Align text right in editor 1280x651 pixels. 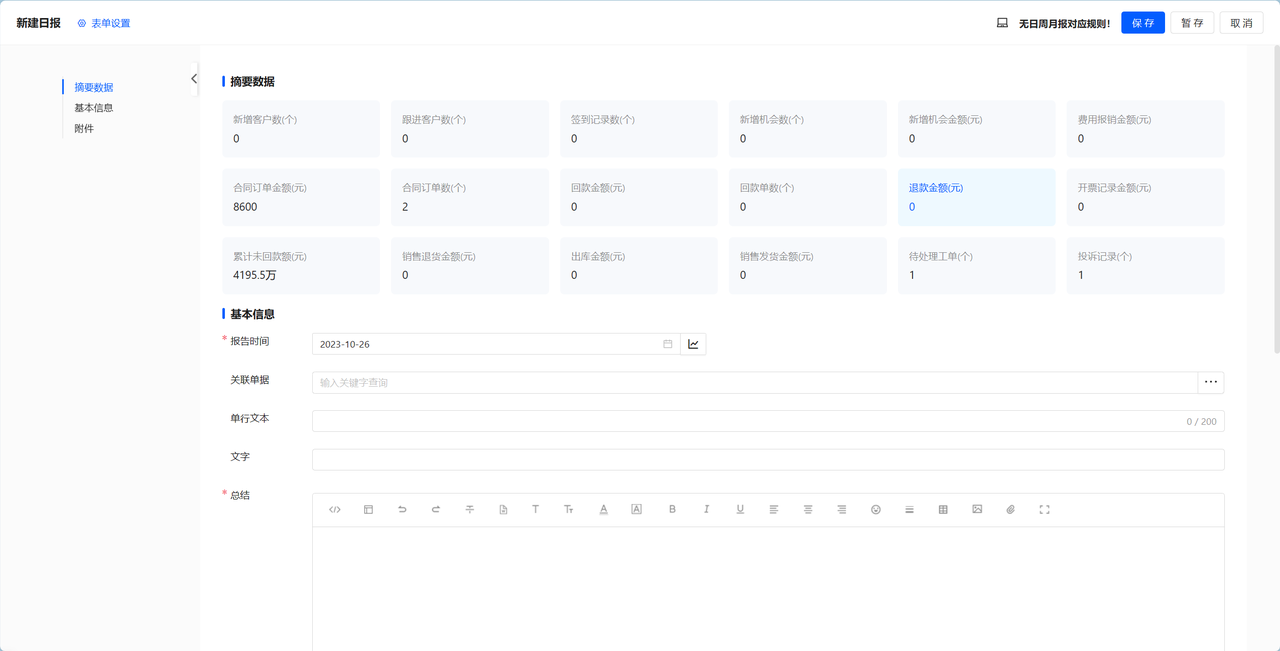pyautogui.click(x=842, y=510)
